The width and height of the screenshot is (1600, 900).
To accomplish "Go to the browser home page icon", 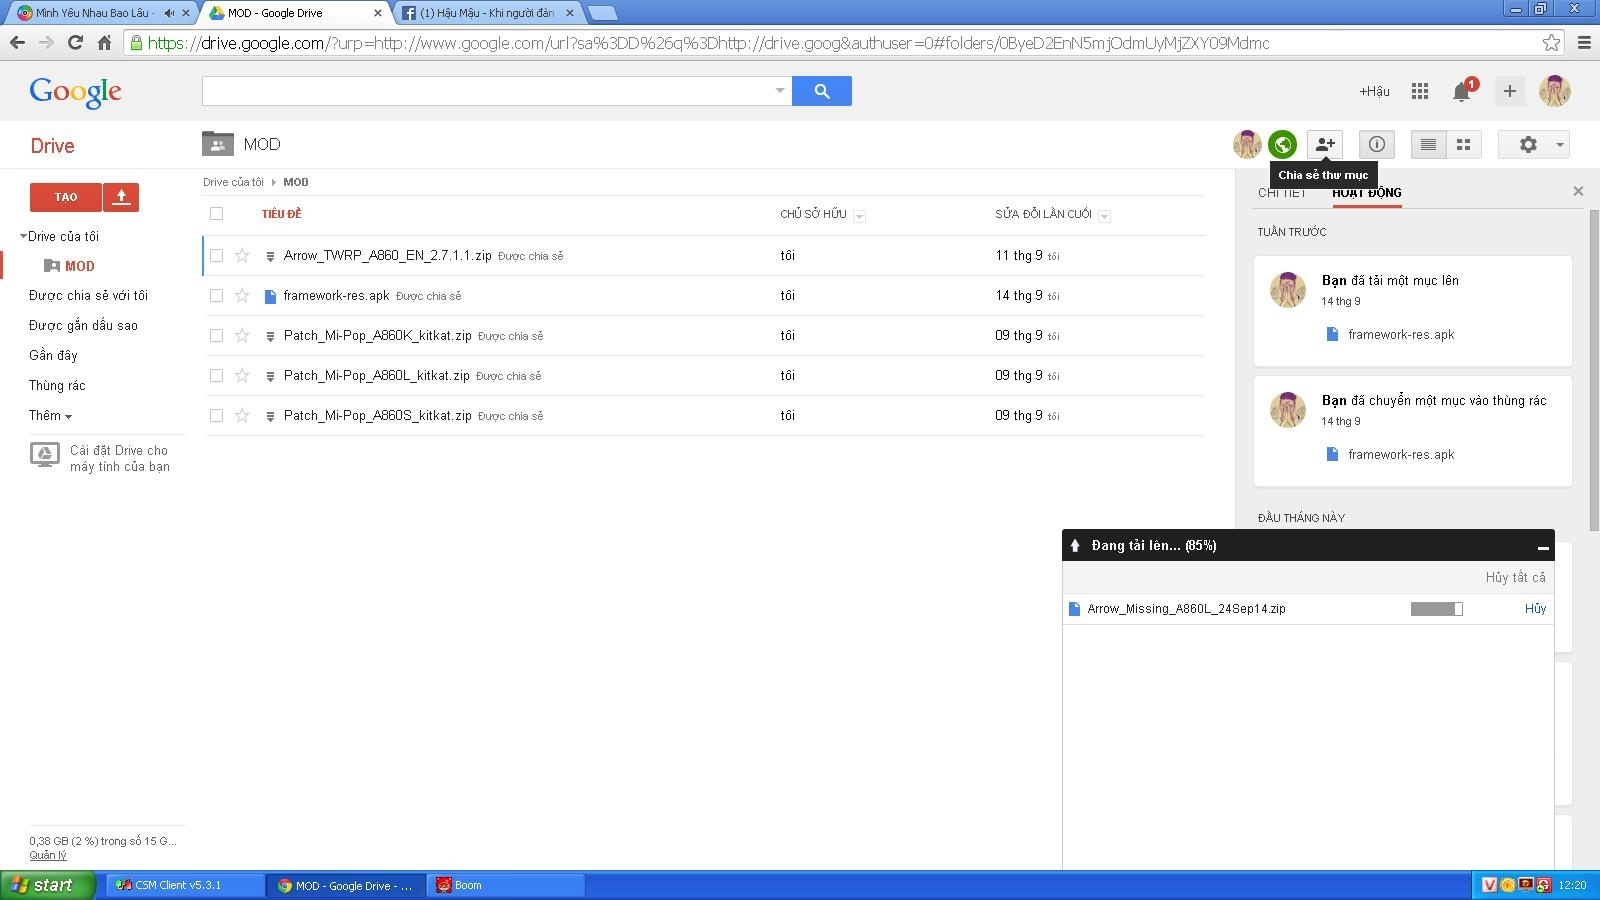I will 104,42.
